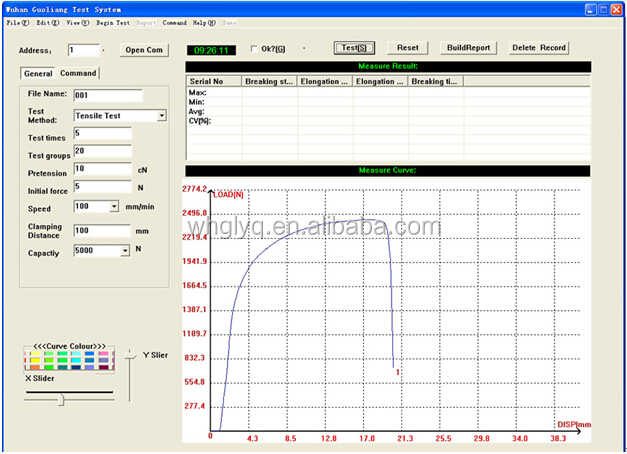627x454 pixels.
Task: Switch to the General tab
Action: 38,73
